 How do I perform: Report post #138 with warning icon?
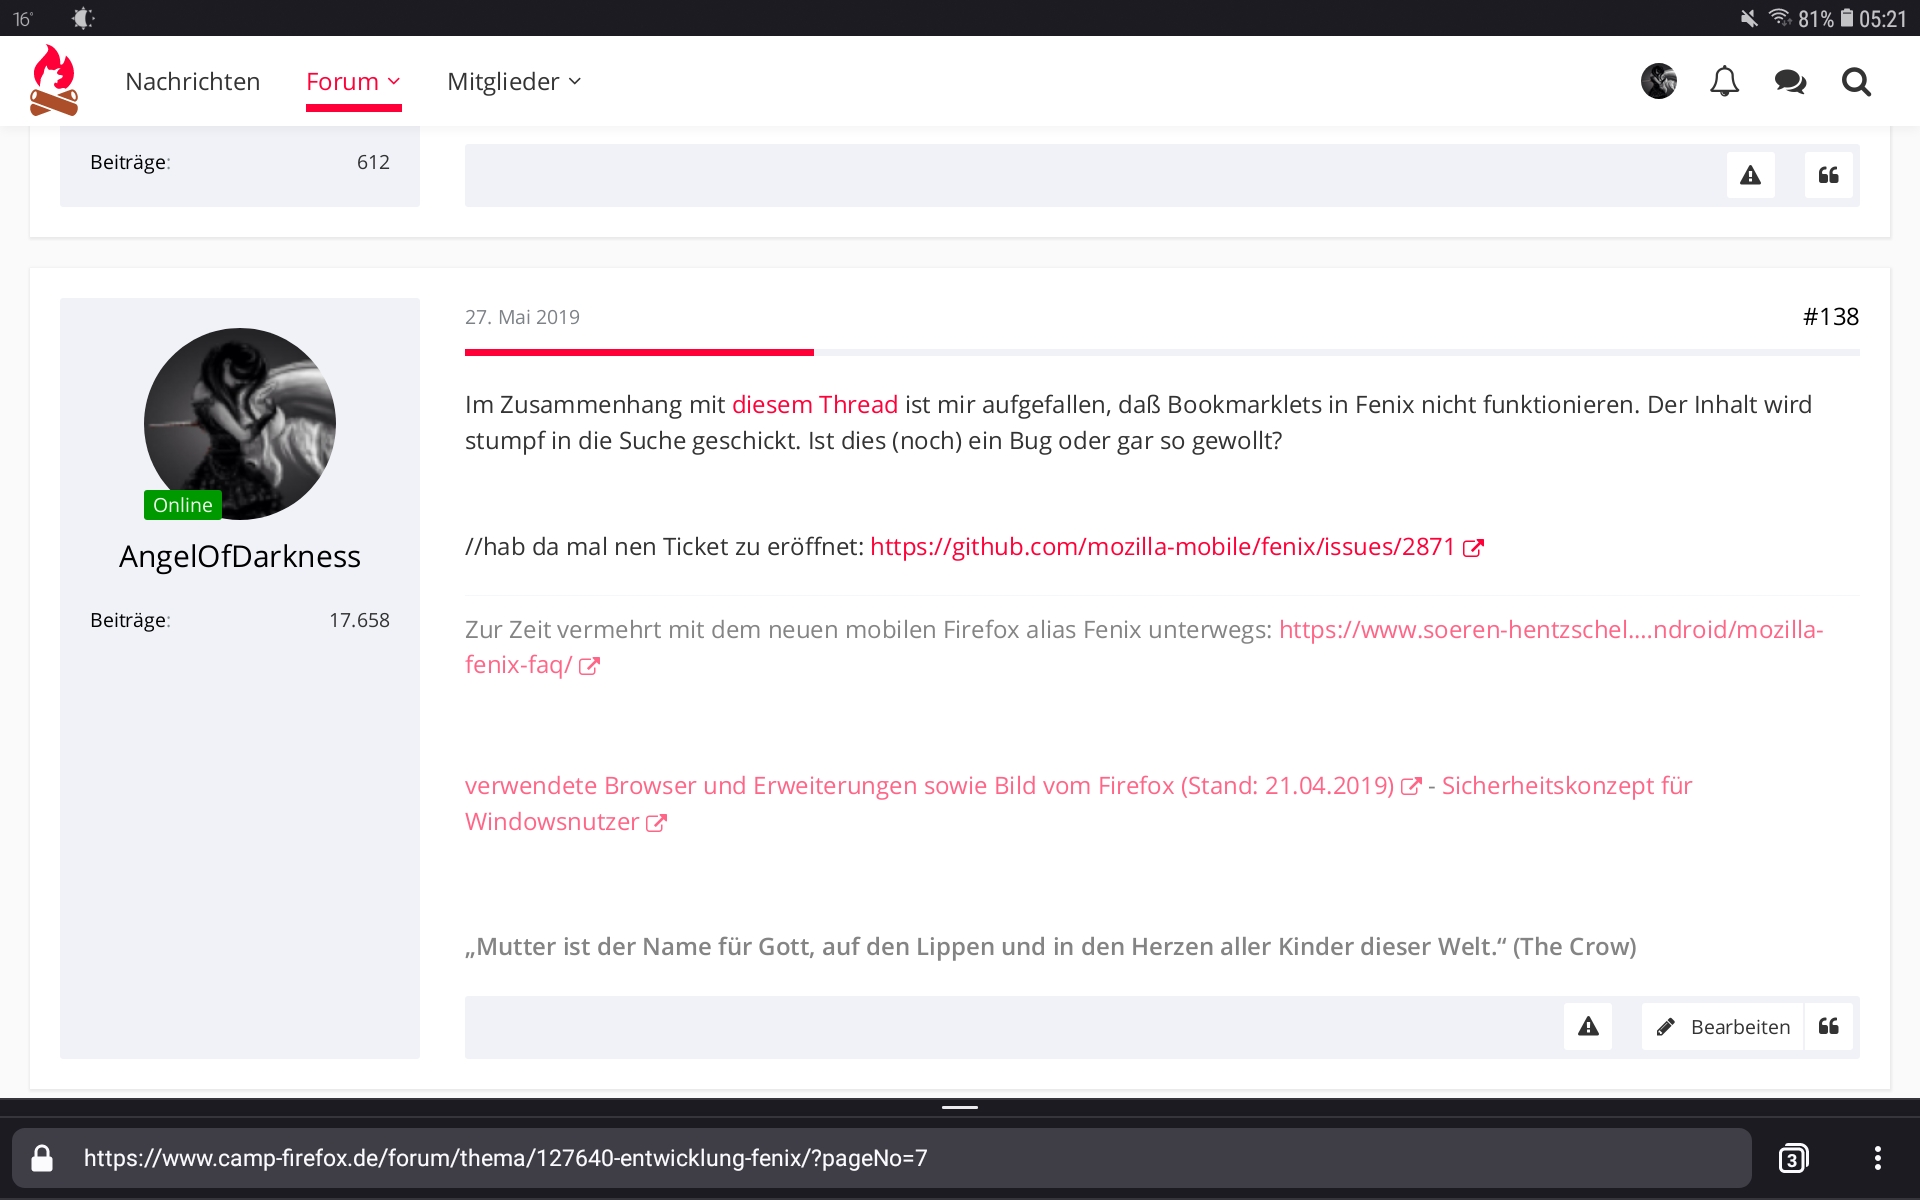[1588, 1026]
